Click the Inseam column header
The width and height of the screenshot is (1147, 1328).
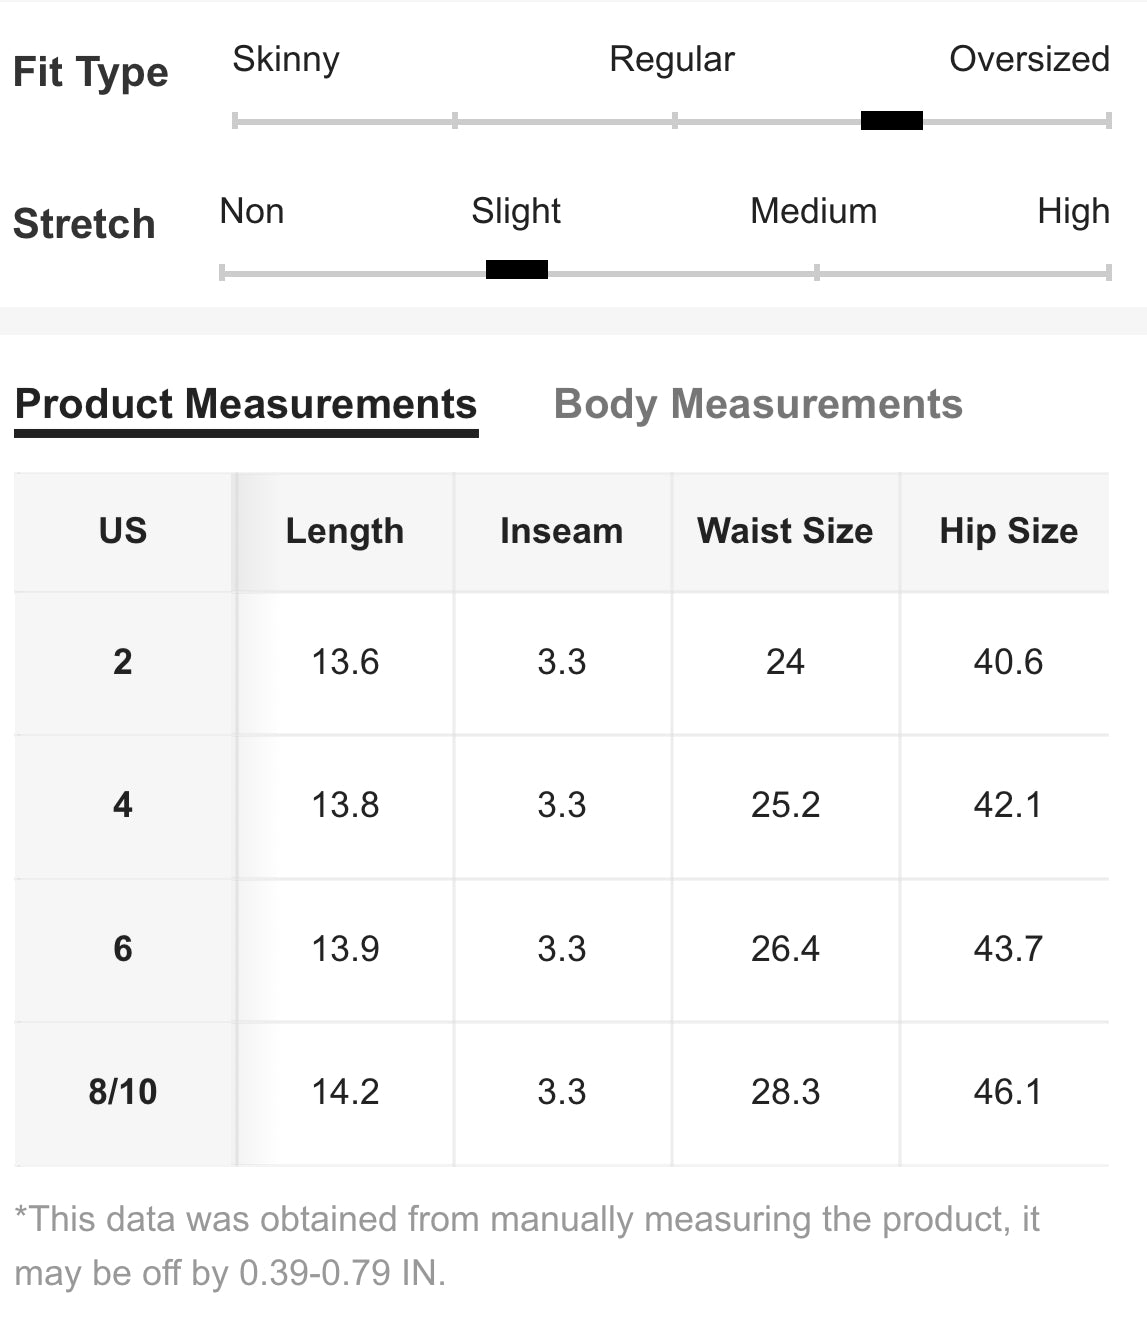[x=561, y=531]
